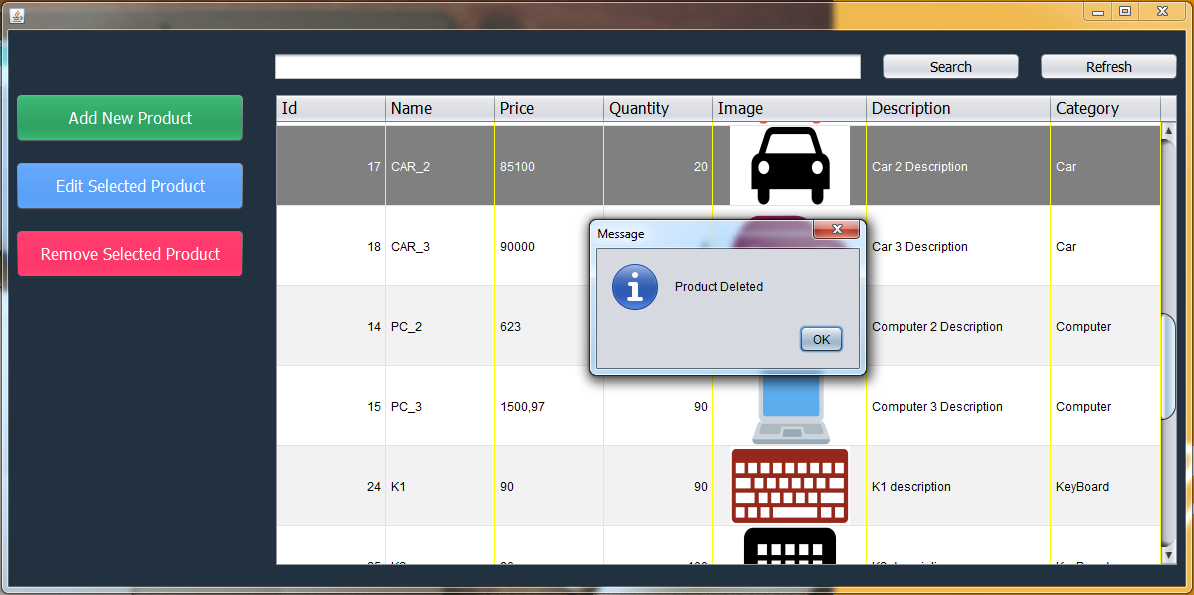Click the black car image for CAR_2

(789, 165)
